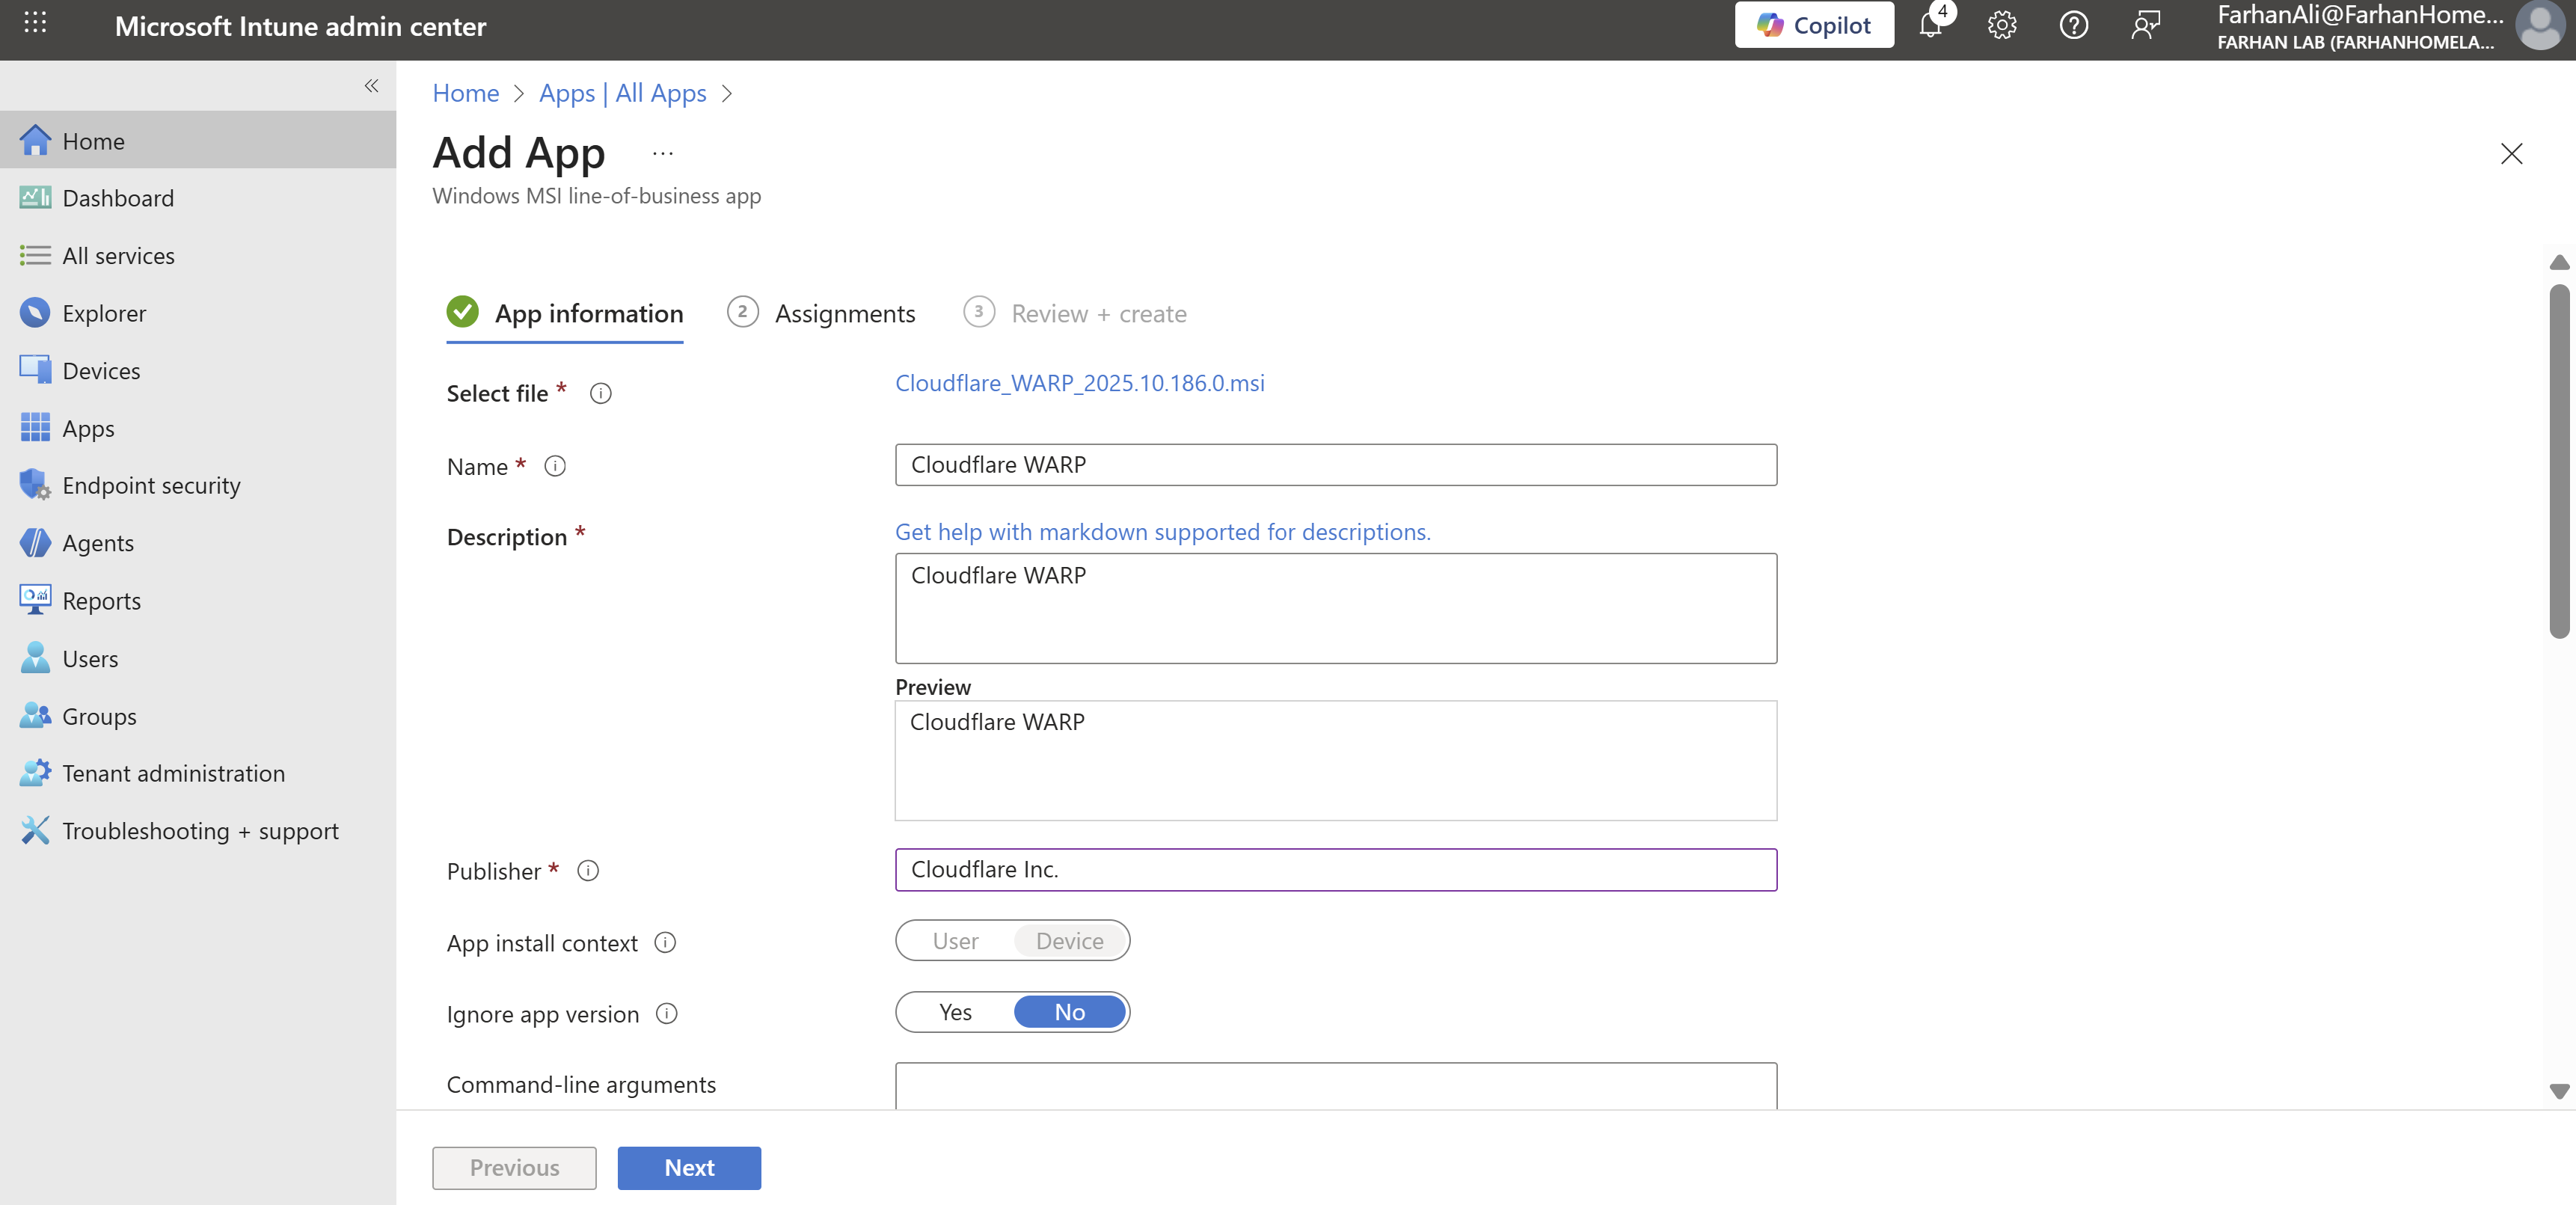2576x1205 pixels.
Task: Switch to the Assignments step tab
Action: [844, 313]
